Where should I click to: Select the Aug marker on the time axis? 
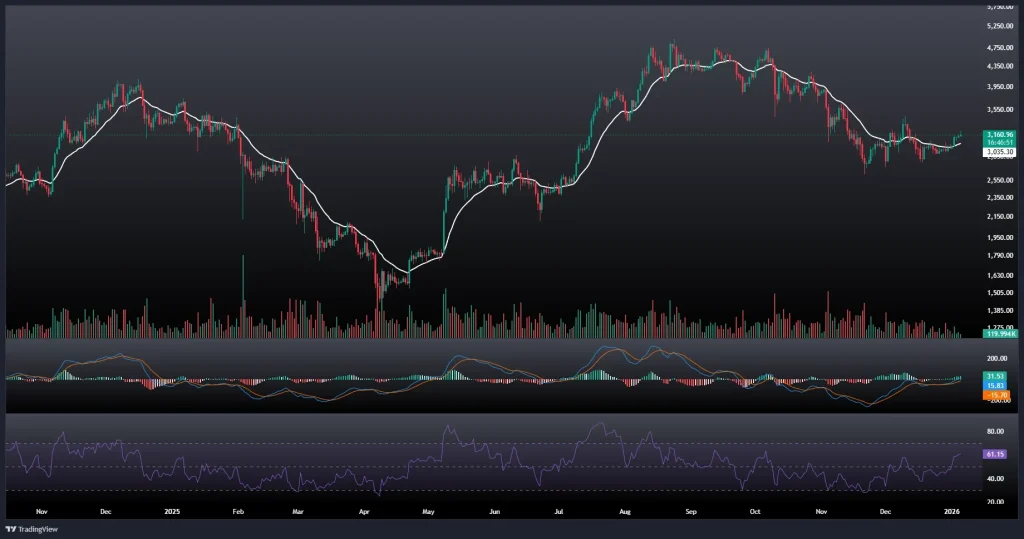624,511
